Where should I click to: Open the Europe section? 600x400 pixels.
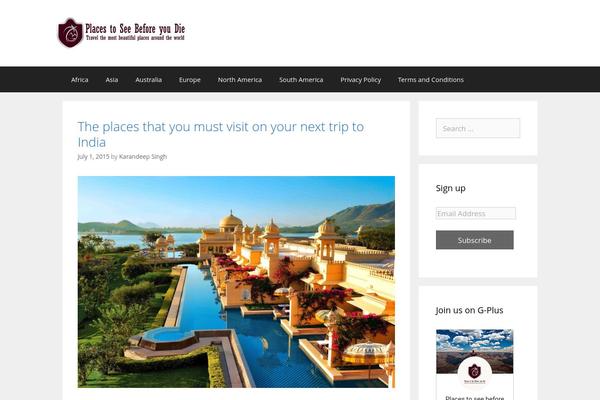190,80
